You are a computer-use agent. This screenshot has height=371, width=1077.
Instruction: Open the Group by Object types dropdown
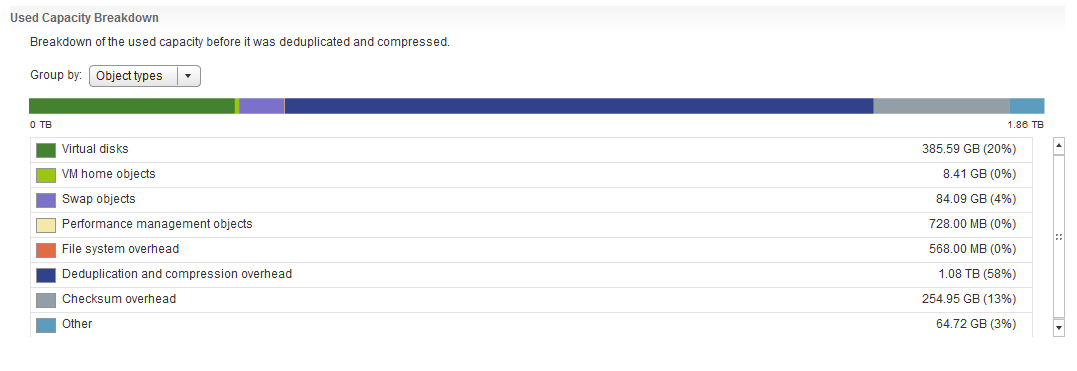coord(145,76)
